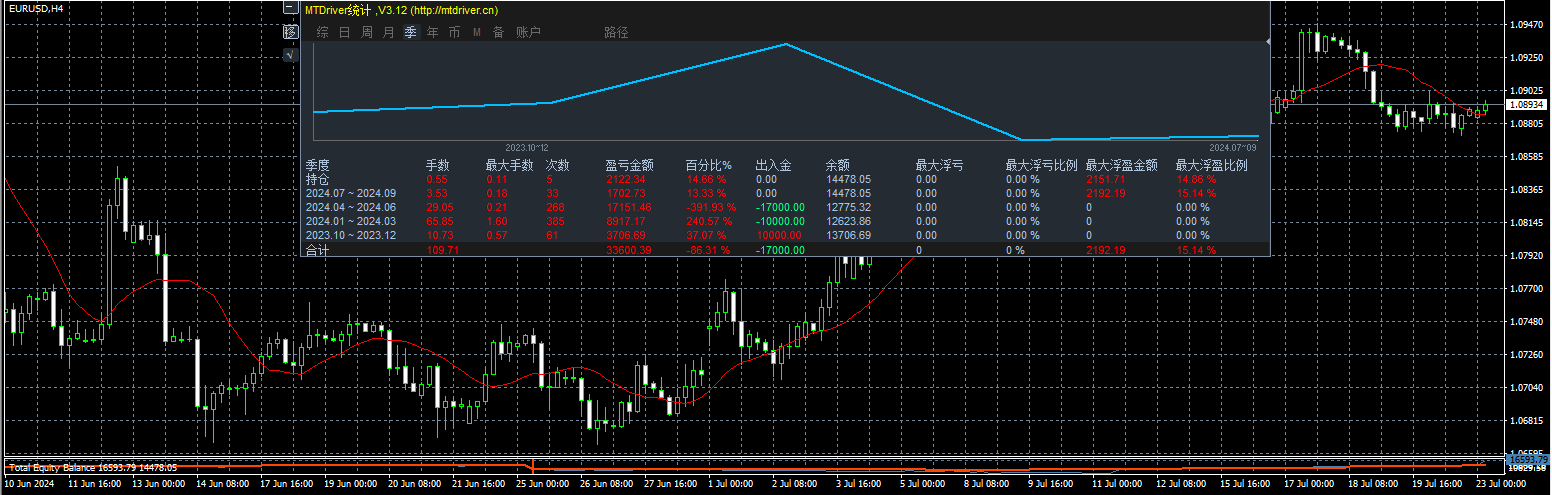The width and height of the screenshot is (1552, 495).
Task: Toggle the √ checkmark icon beside panel
Action: [291, 55]
